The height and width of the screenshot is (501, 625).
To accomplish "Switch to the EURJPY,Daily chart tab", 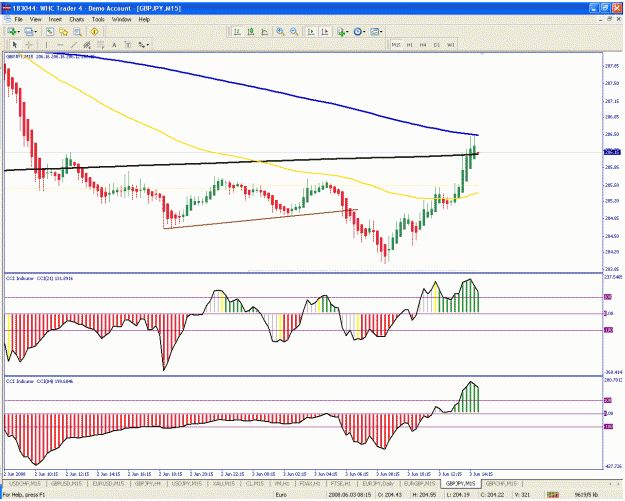I will 378,484.
